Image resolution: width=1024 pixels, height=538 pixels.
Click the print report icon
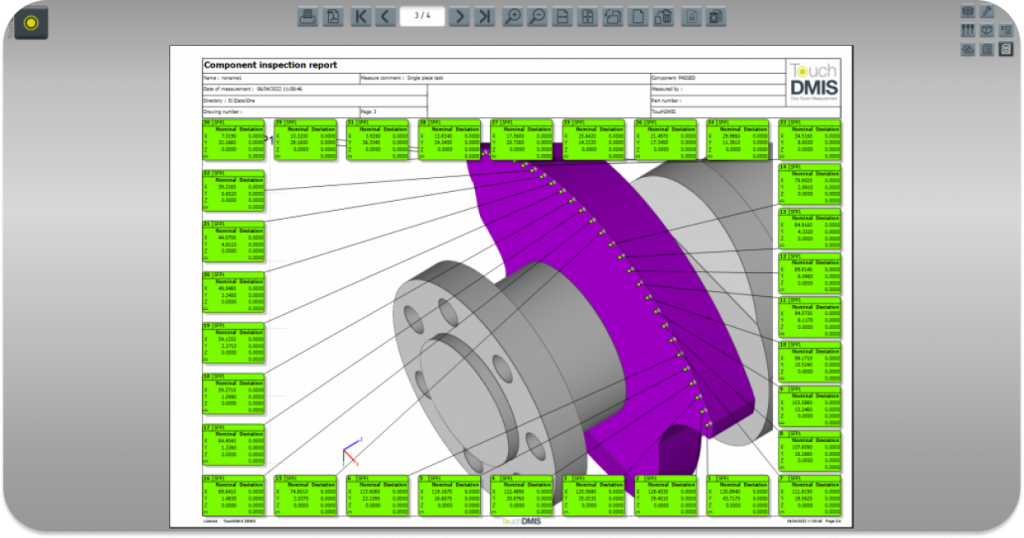point(309,16)
